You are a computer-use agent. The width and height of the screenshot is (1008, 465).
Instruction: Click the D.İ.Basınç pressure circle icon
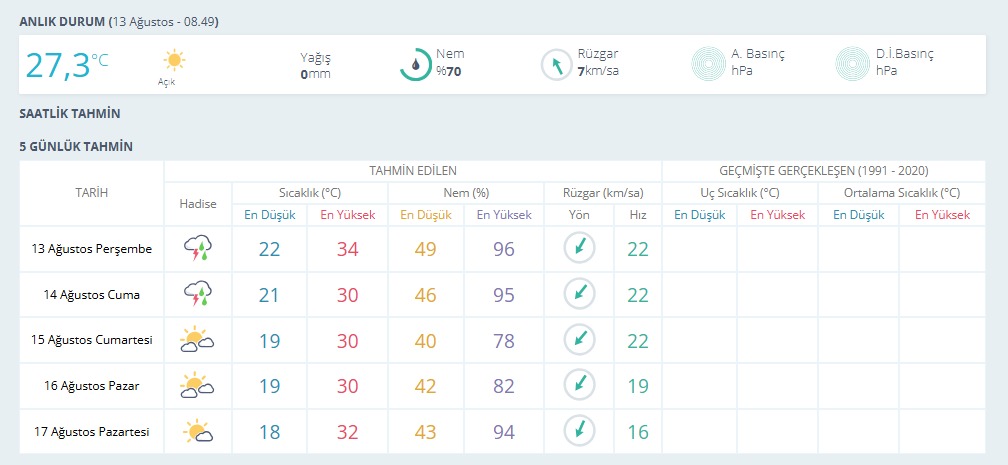point(852,63)
